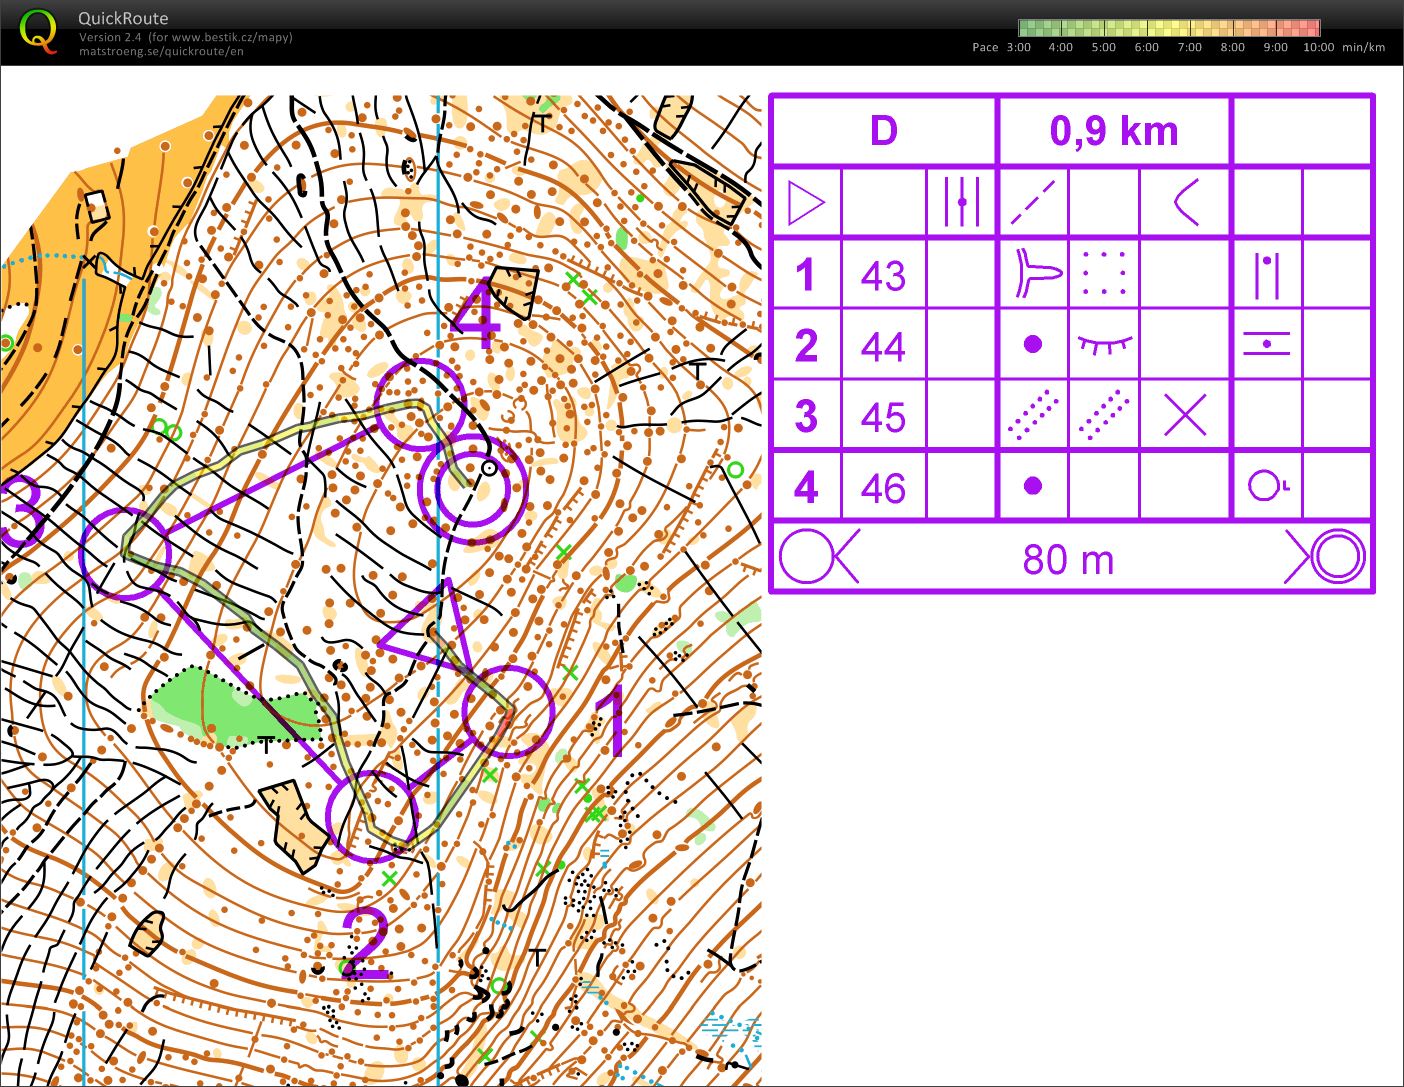Click the 80 m finish distance text

(1068, 559)
